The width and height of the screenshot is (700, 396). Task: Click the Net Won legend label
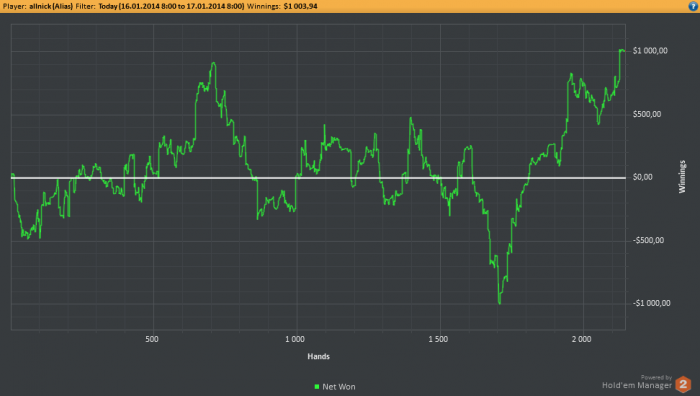click(x=339, y=387)
